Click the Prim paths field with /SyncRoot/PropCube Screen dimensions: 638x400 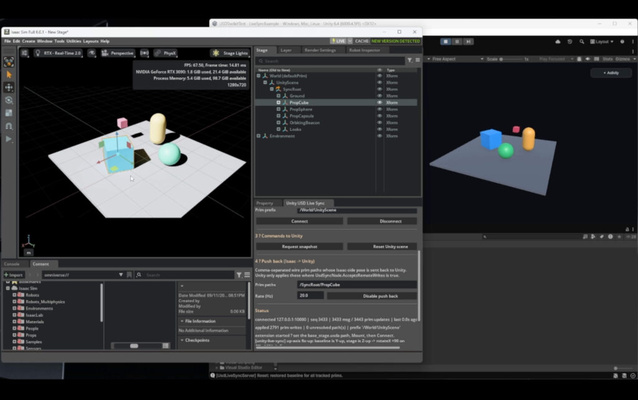(x=357, y=284)
